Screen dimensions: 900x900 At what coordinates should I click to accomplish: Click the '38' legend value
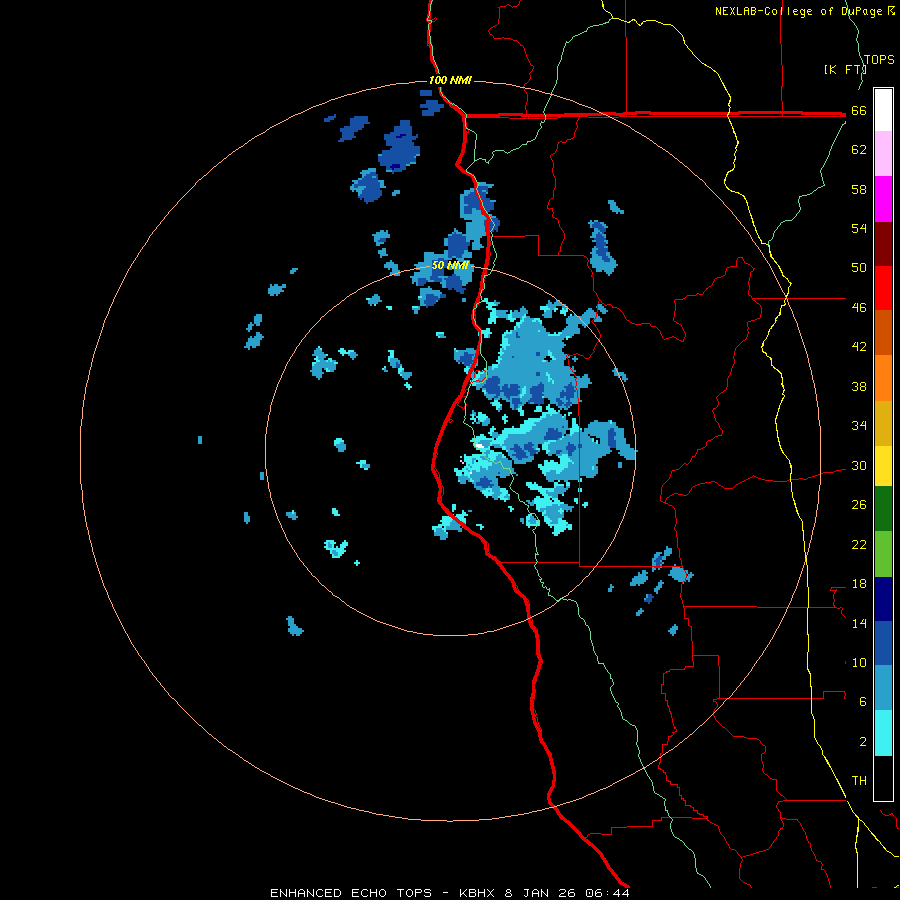coord(859,387)
